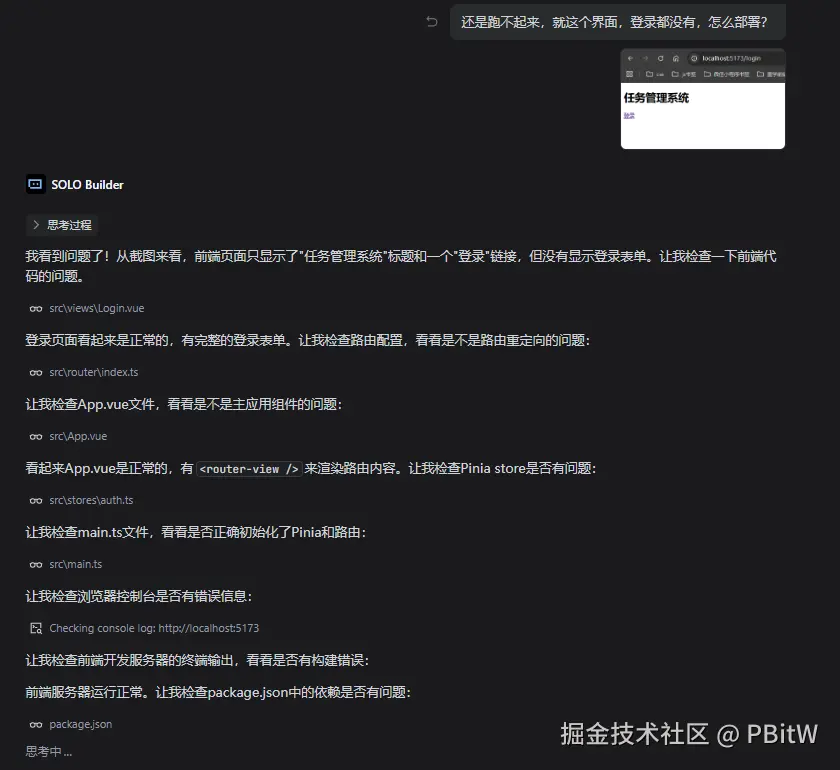This screenshot has height=770, width=840.
Task: Click the line 让我检查前端开发服务器的终端输出
Action: 197,660
